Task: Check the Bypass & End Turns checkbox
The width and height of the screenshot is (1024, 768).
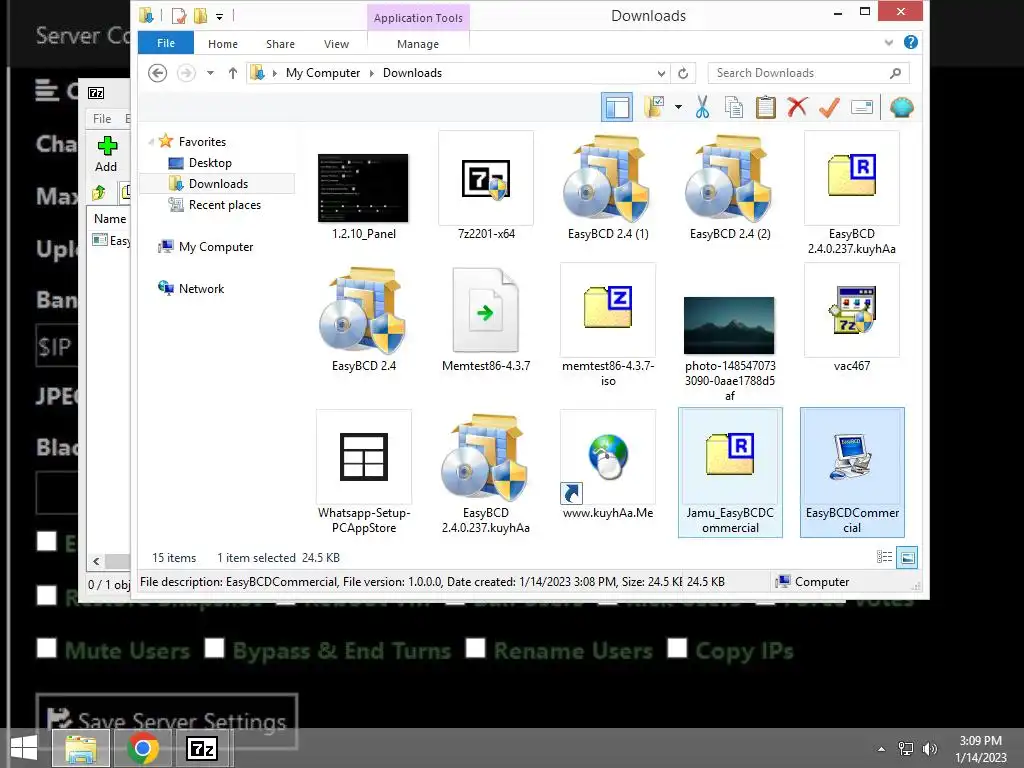Action: click(x=214, y=648)
